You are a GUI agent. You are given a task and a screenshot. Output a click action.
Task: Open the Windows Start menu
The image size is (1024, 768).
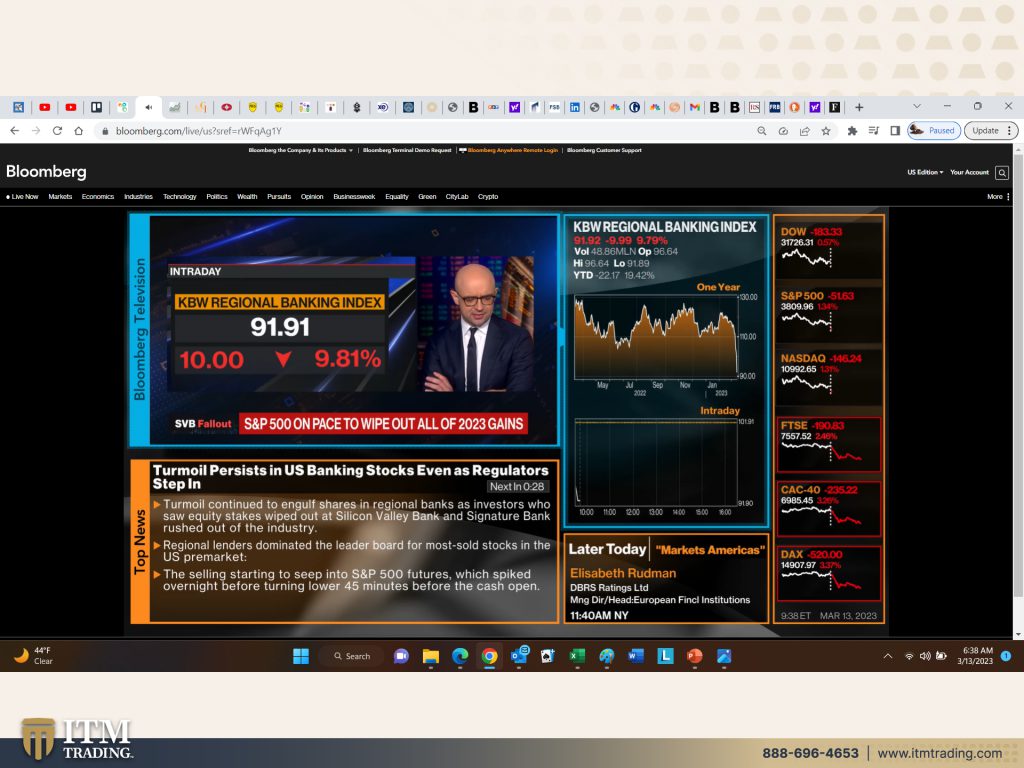(x=301, y=656)
